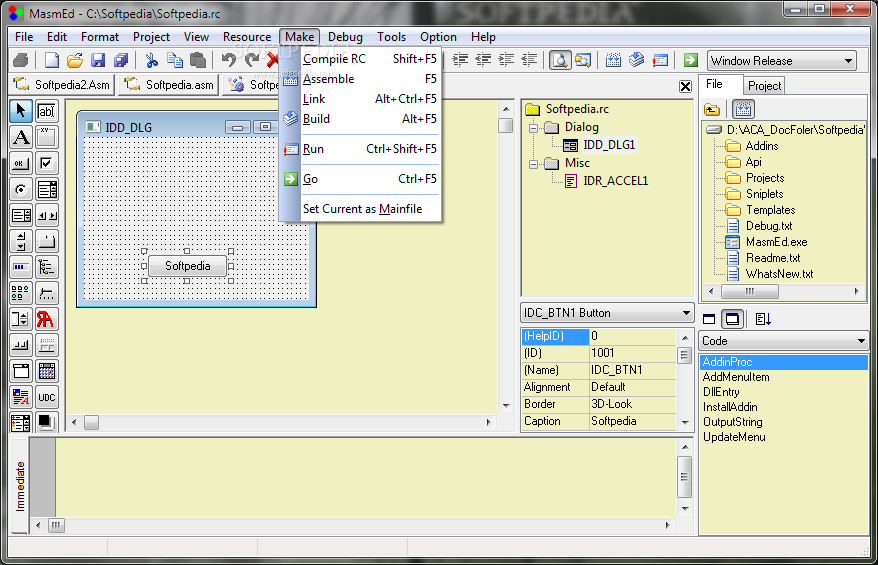The height and width of the screenshot is (565, 878).
Task: Click the sort properties icon above Code
Action: tap(763, 319)
